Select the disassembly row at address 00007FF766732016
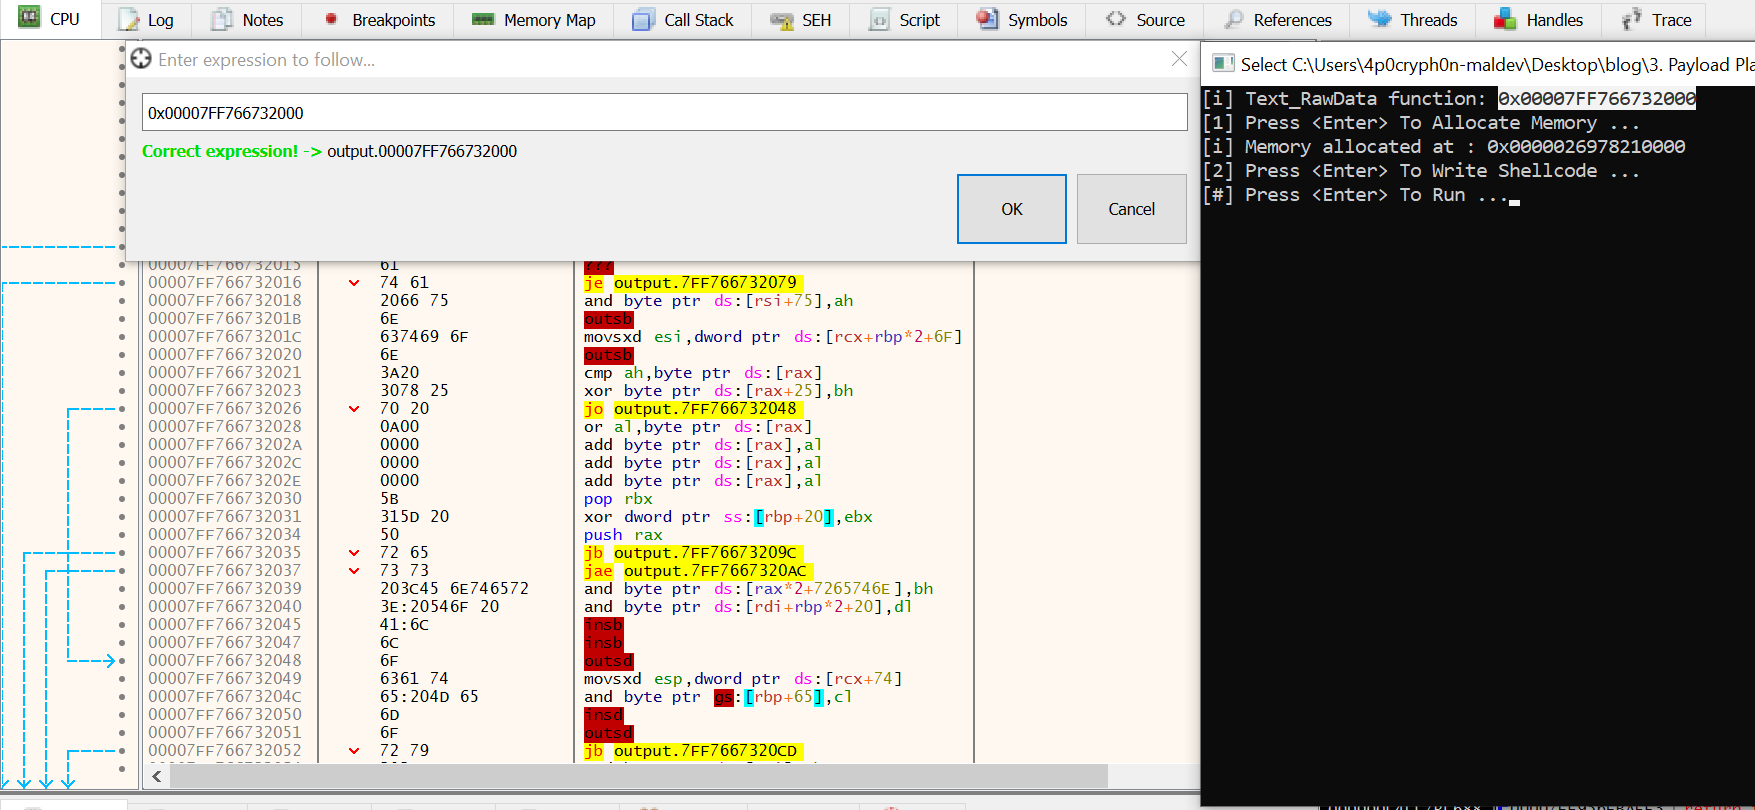 560,283
